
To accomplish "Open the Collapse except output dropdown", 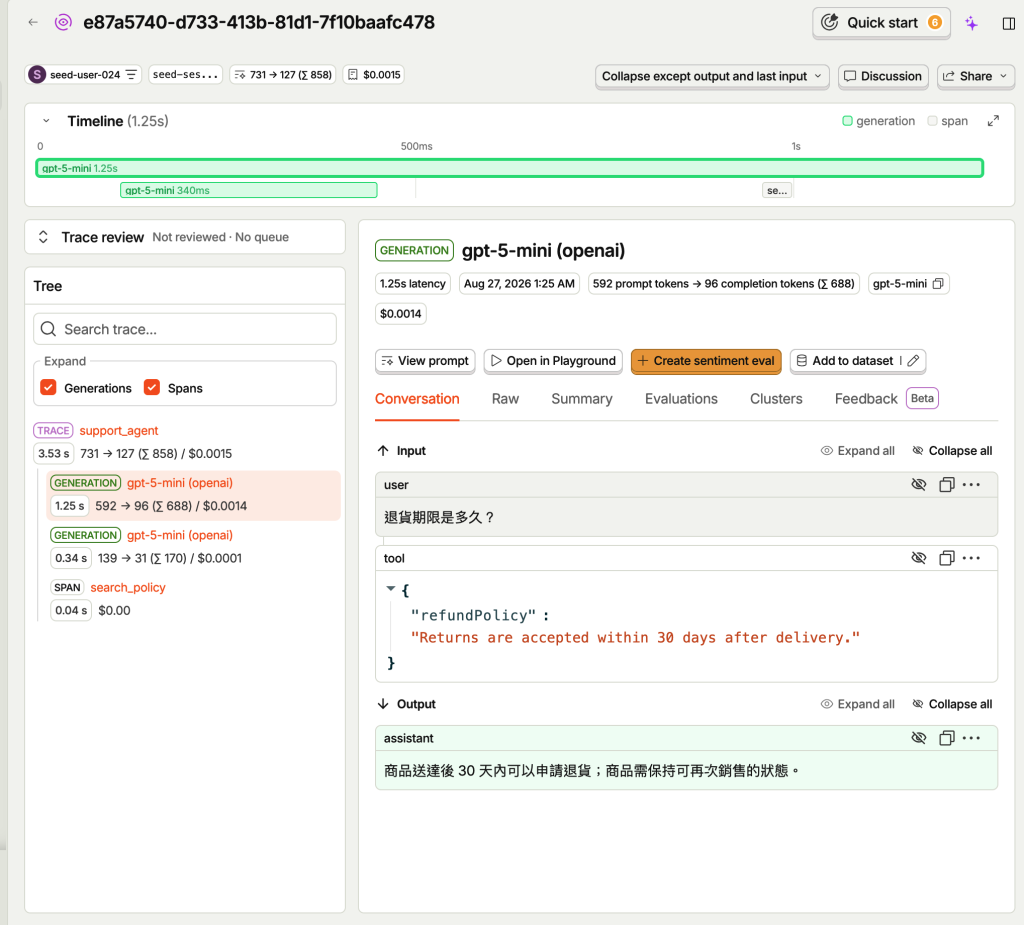I will [x=712, y=76].
